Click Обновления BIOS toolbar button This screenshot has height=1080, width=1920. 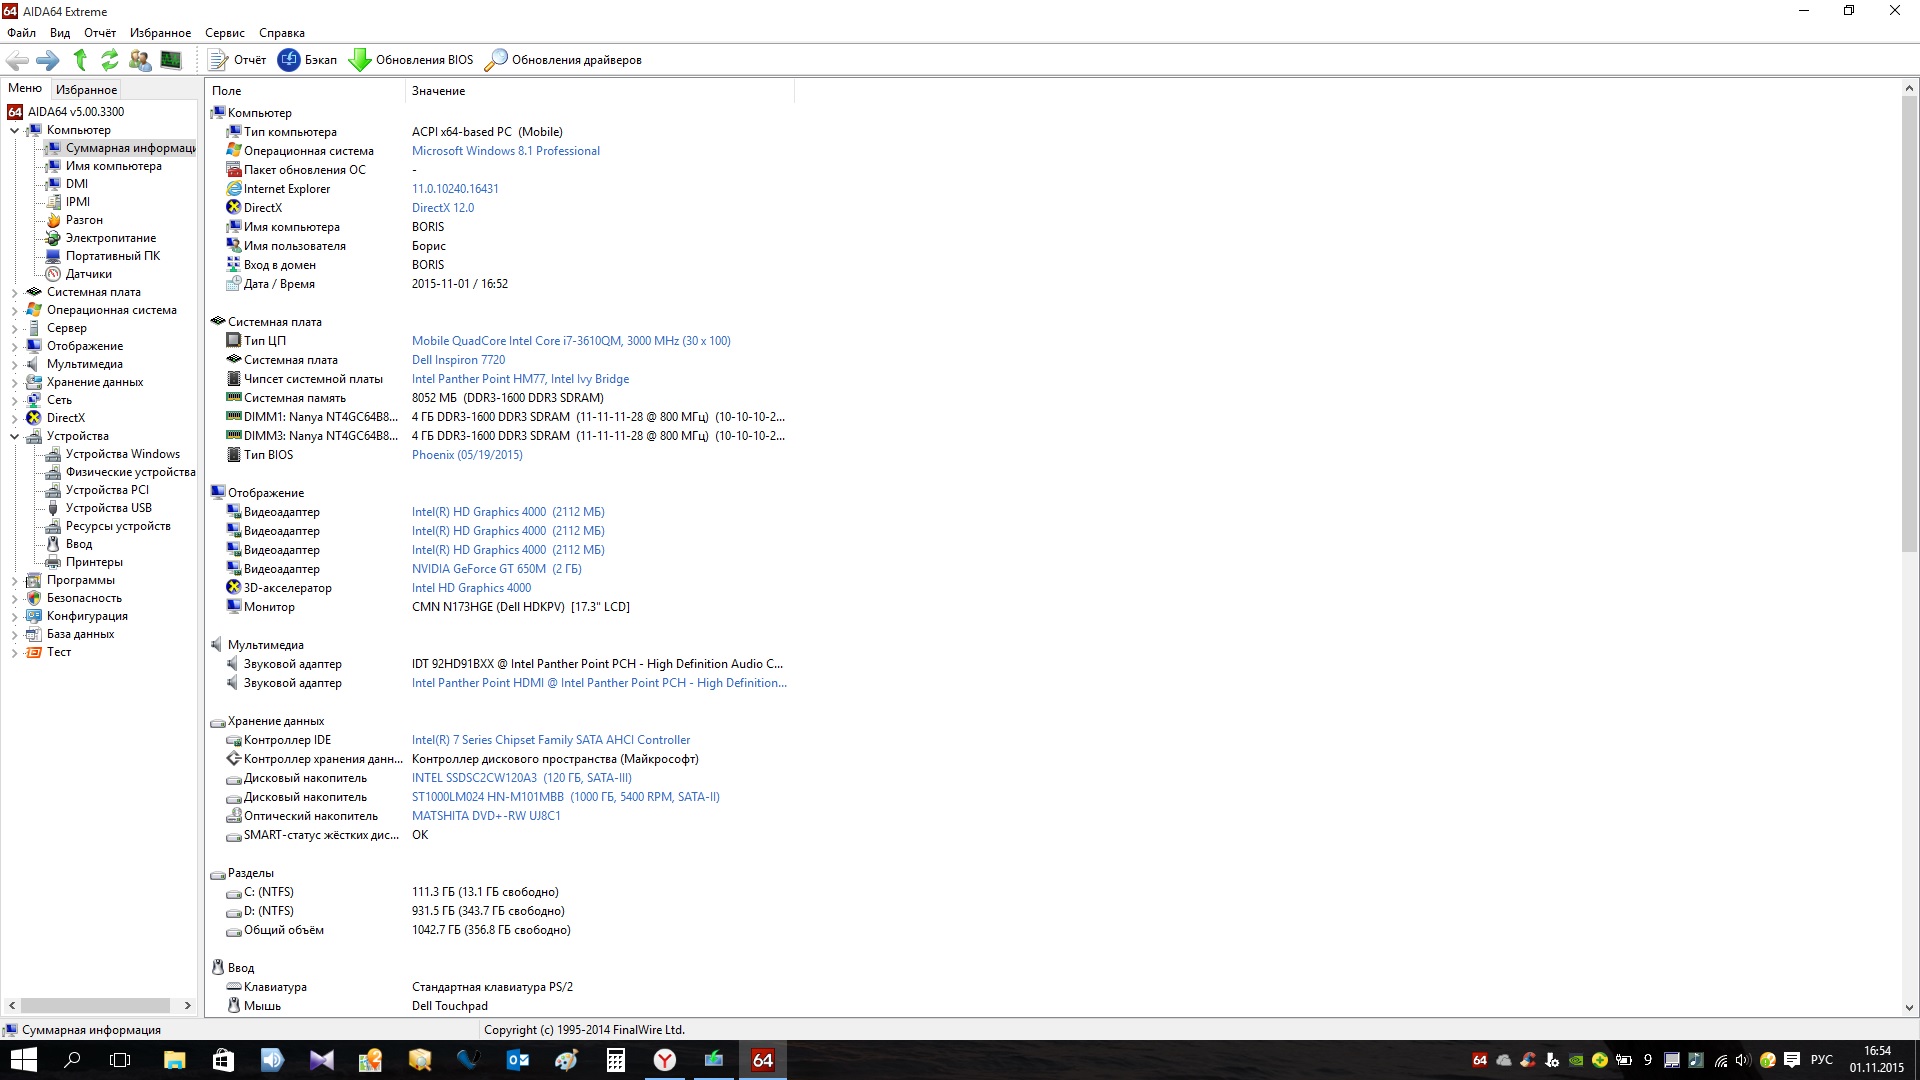[x=411, y=60]
